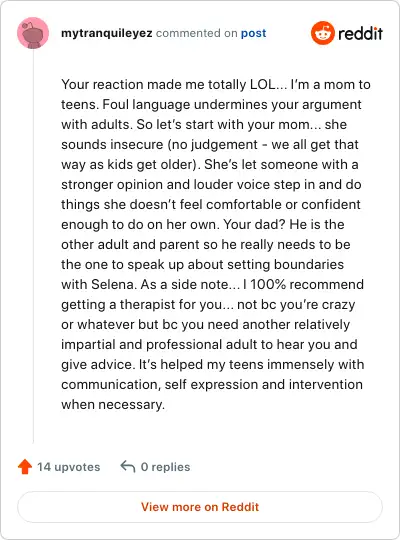Click the orange Reddit Snoo logo icon
Screen dimensions: 400x540
tap(322, 33)
